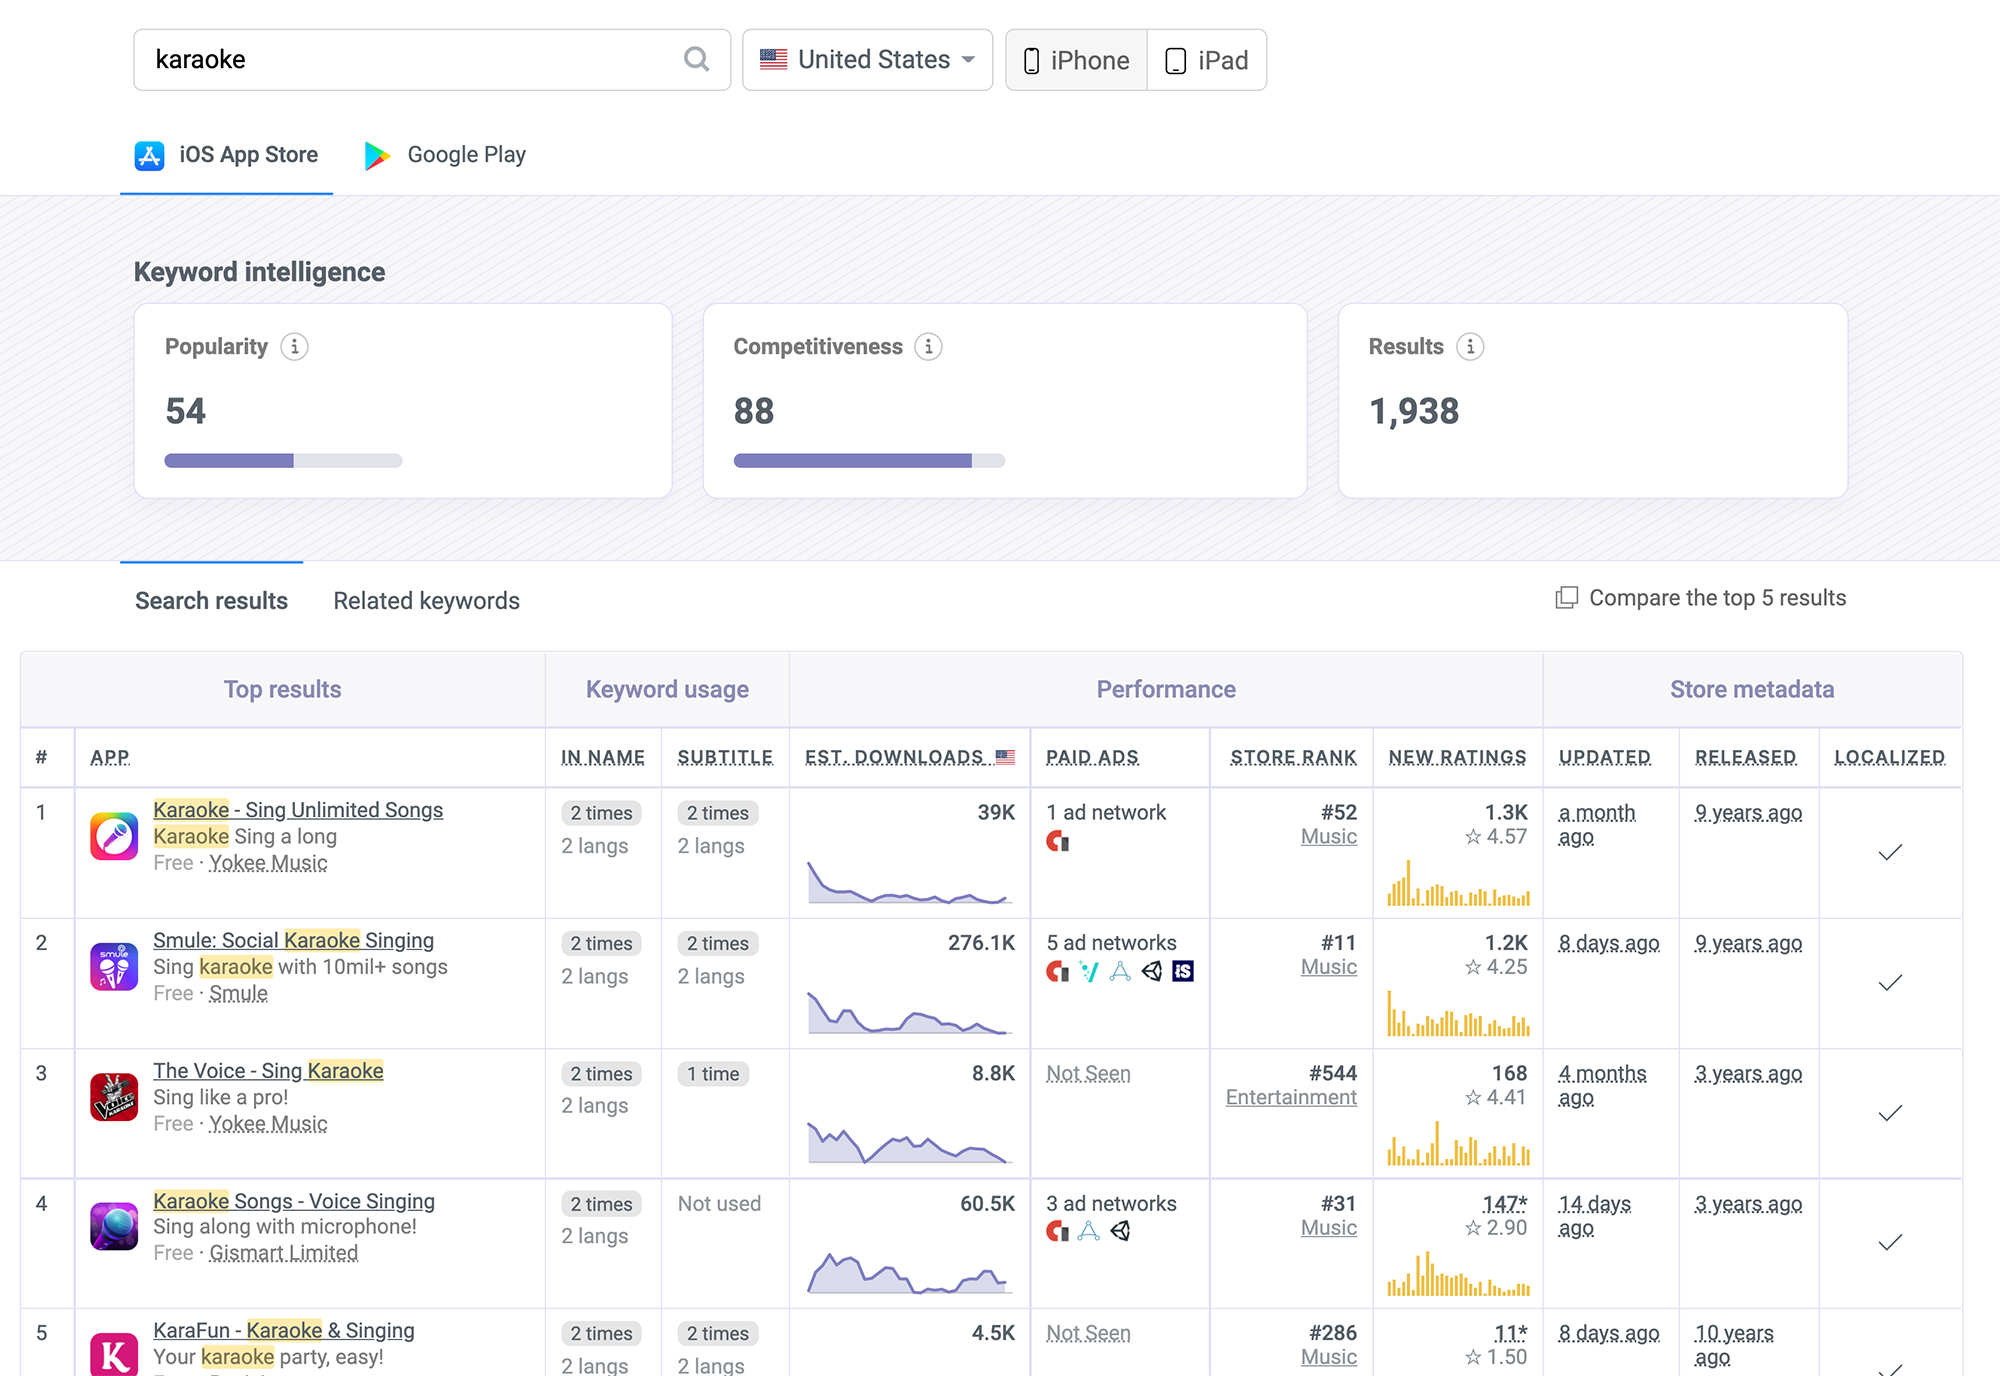The image size is (2000, 1376).
Task: Click the downloads chart for Smule
Action: tap(909, 1011)
